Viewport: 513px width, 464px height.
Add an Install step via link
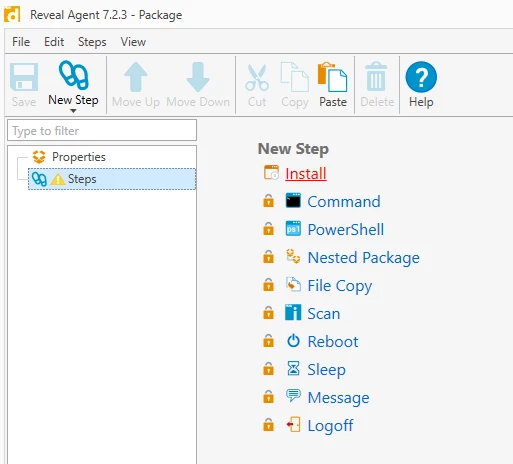point(306,173)
